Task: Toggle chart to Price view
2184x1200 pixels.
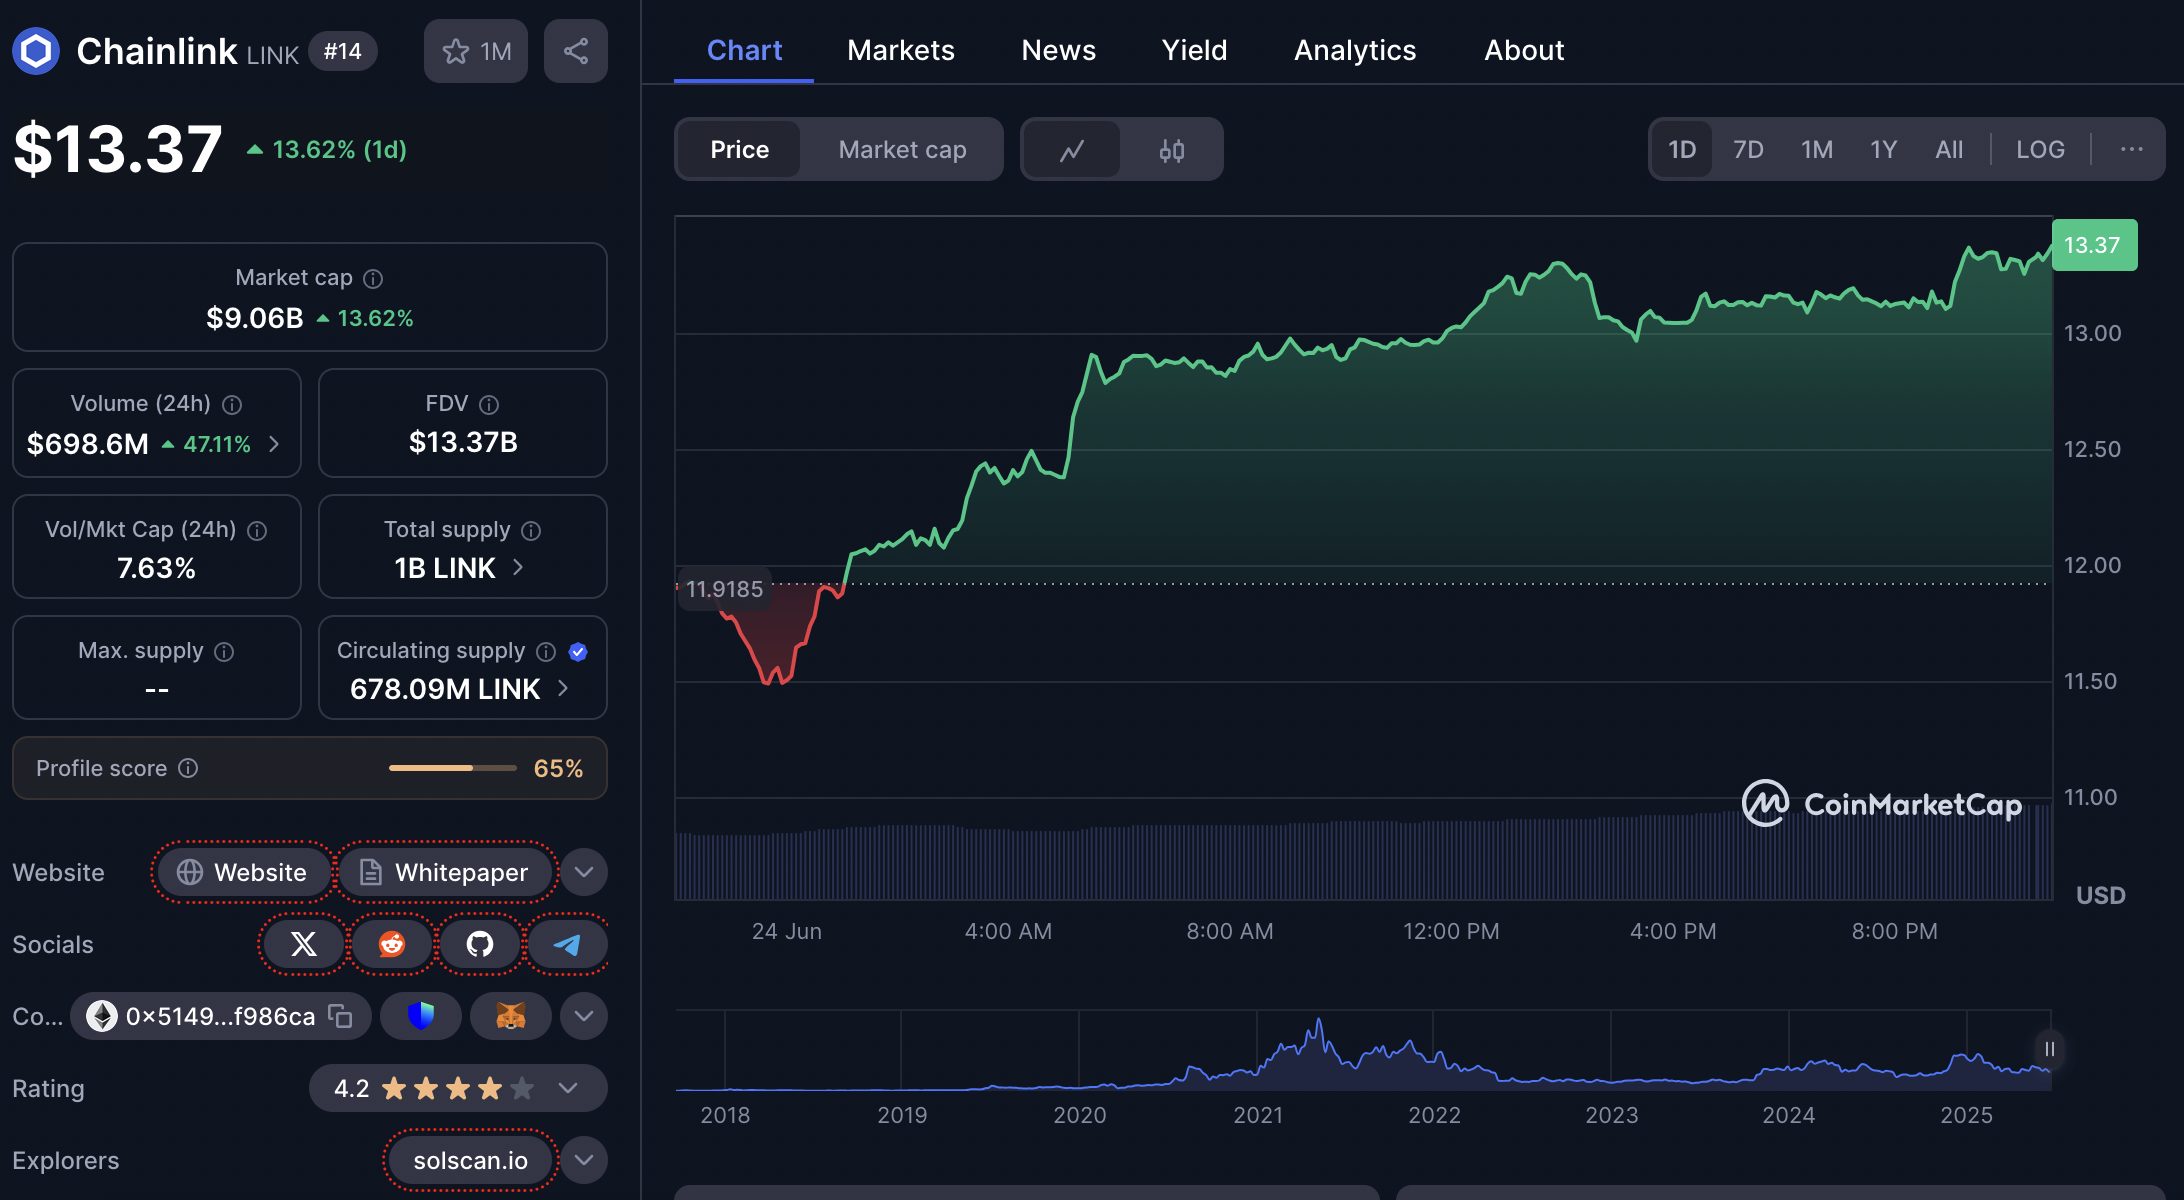Action: click(x=739, y=149)
